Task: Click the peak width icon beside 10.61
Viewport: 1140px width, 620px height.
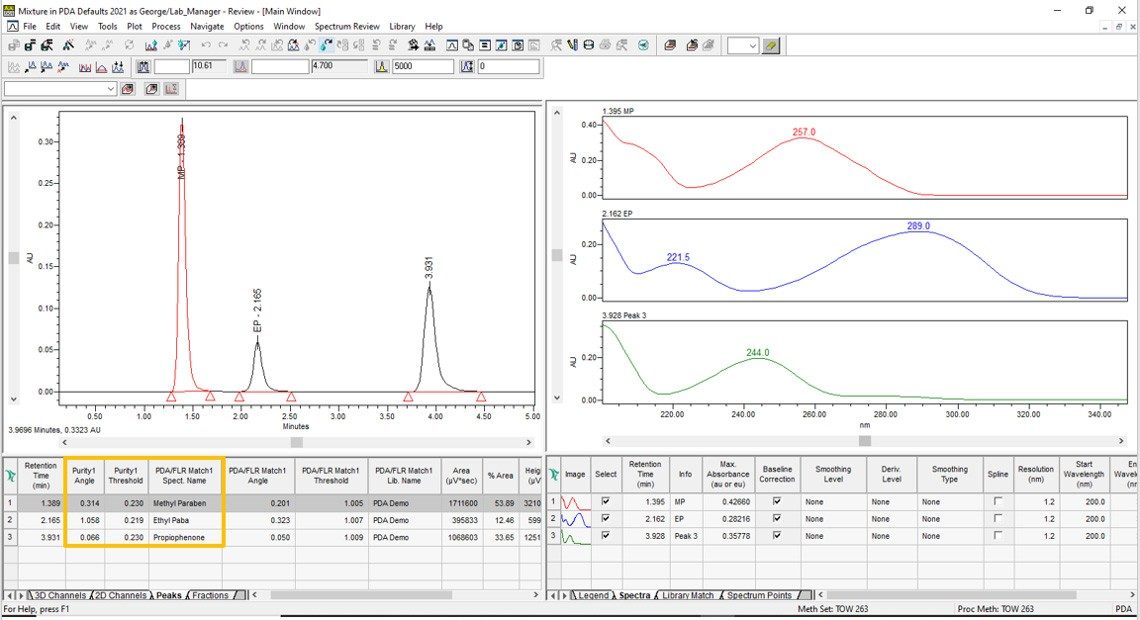Action: tap(142, 67)
